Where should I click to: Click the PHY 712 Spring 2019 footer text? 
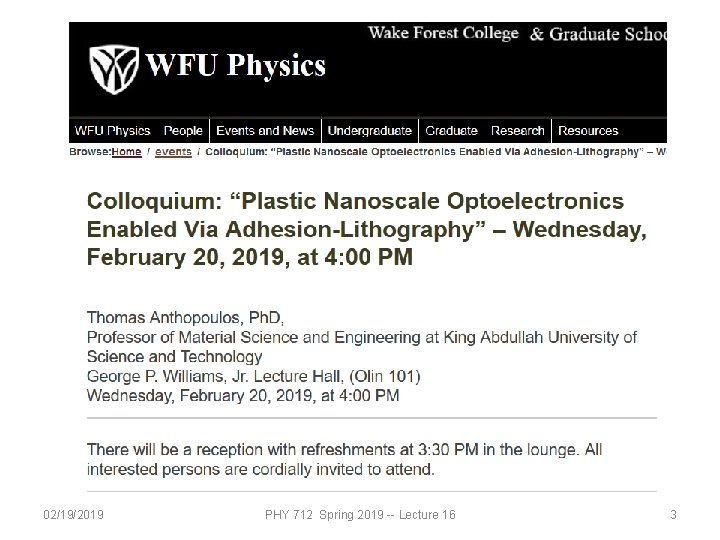coord(360,514)
